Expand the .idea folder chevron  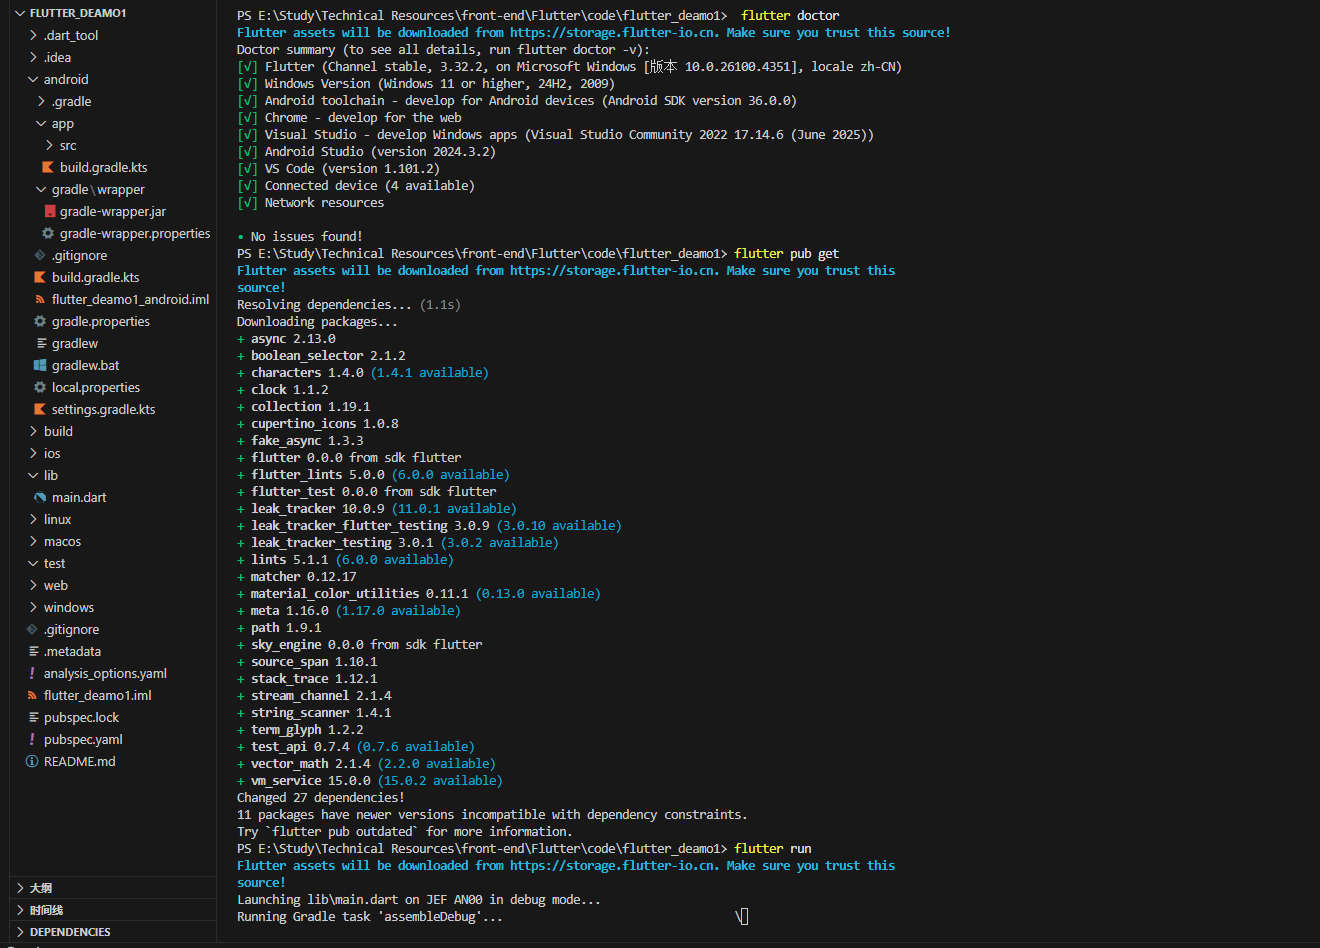tap(34, 57)
